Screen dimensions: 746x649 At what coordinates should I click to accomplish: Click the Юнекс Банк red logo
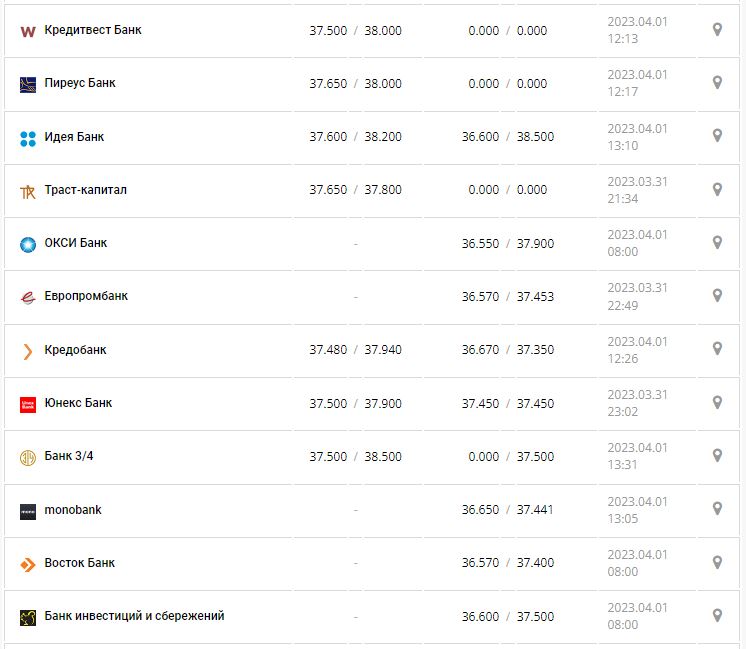point(28,404)
